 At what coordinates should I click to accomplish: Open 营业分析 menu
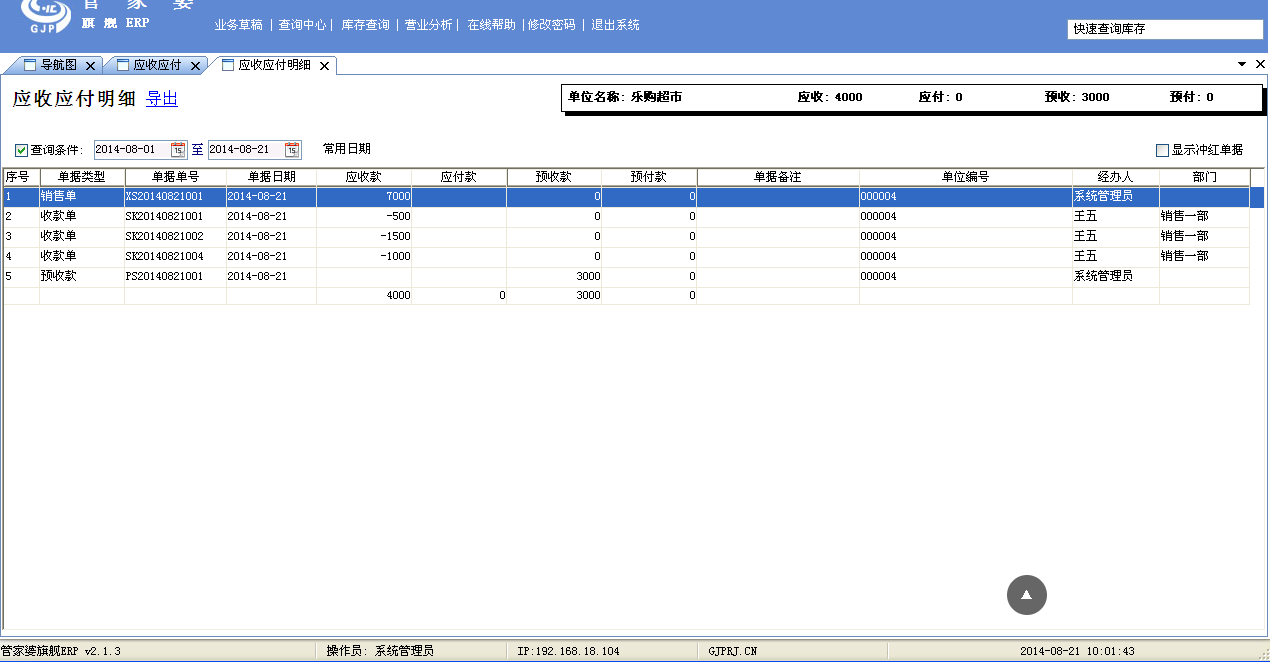click(x=428, y=25)
